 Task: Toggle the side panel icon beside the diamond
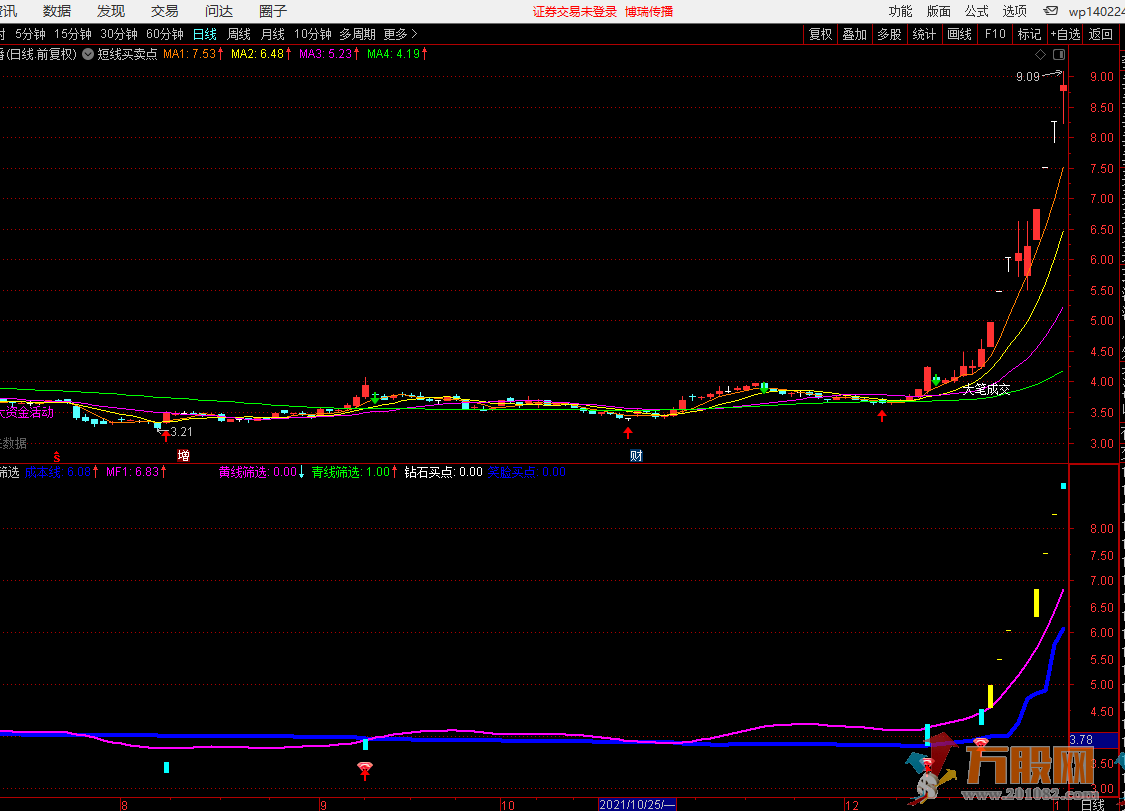click(1059, 55)
